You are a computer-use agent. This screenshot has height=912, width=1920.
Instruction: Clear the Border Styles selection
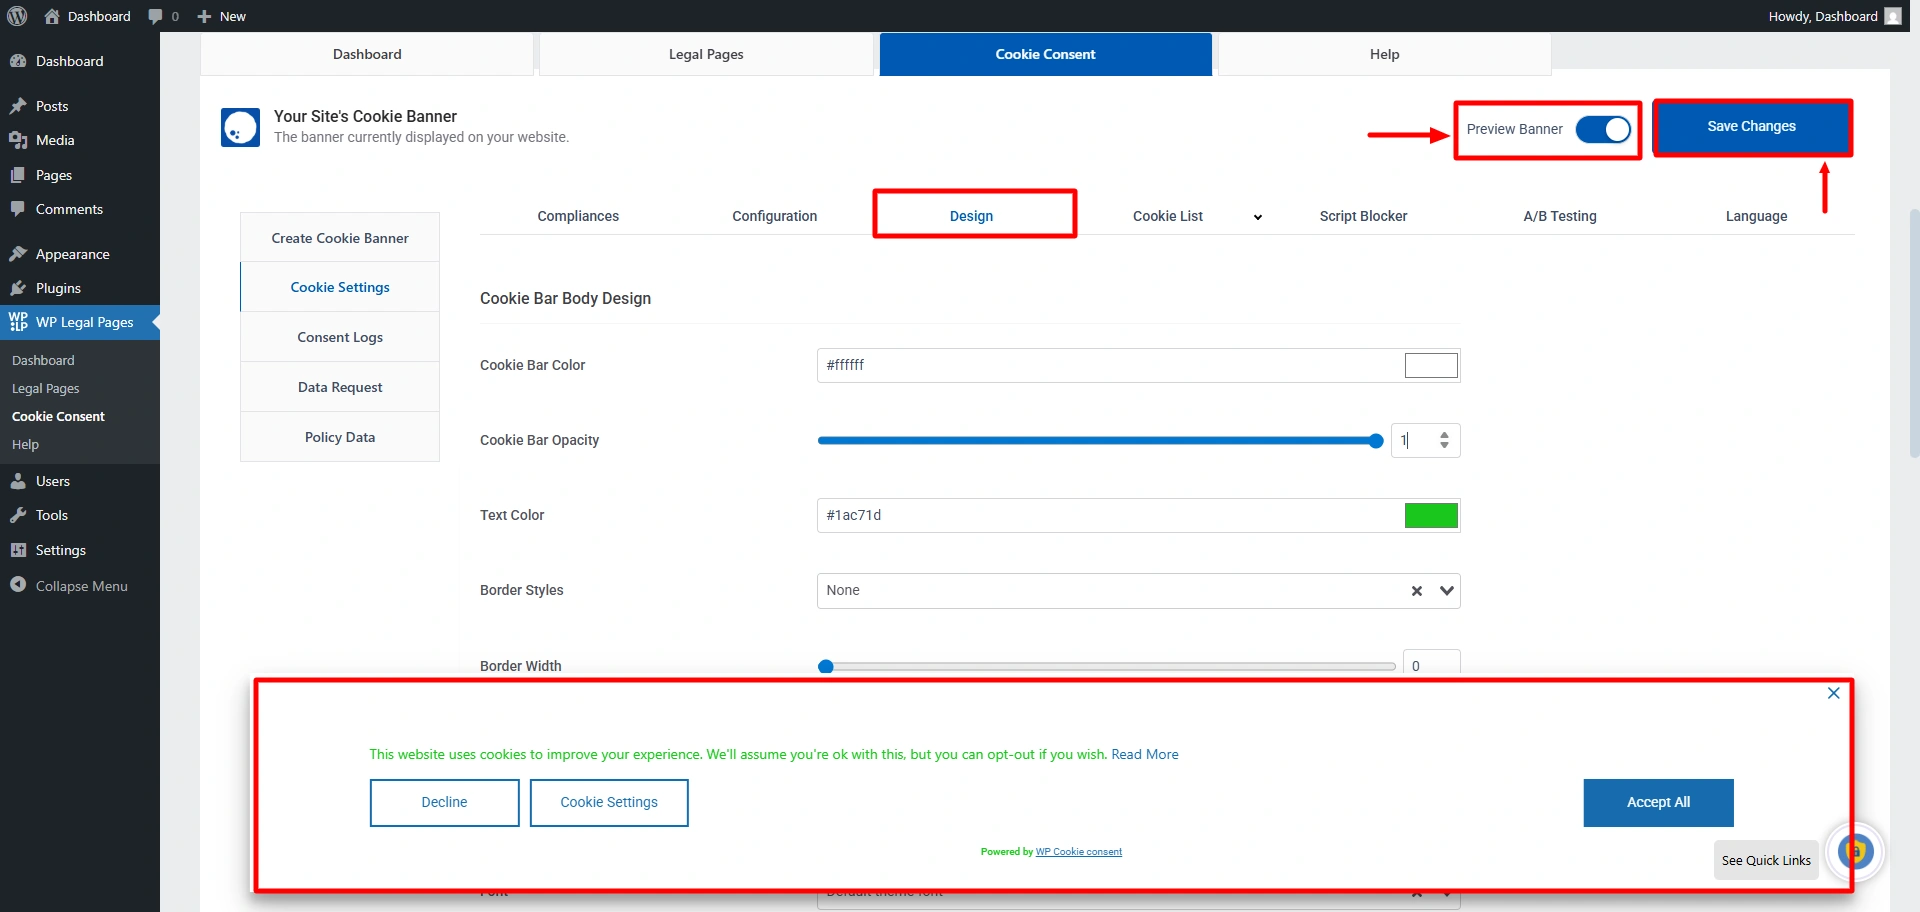1416,591
